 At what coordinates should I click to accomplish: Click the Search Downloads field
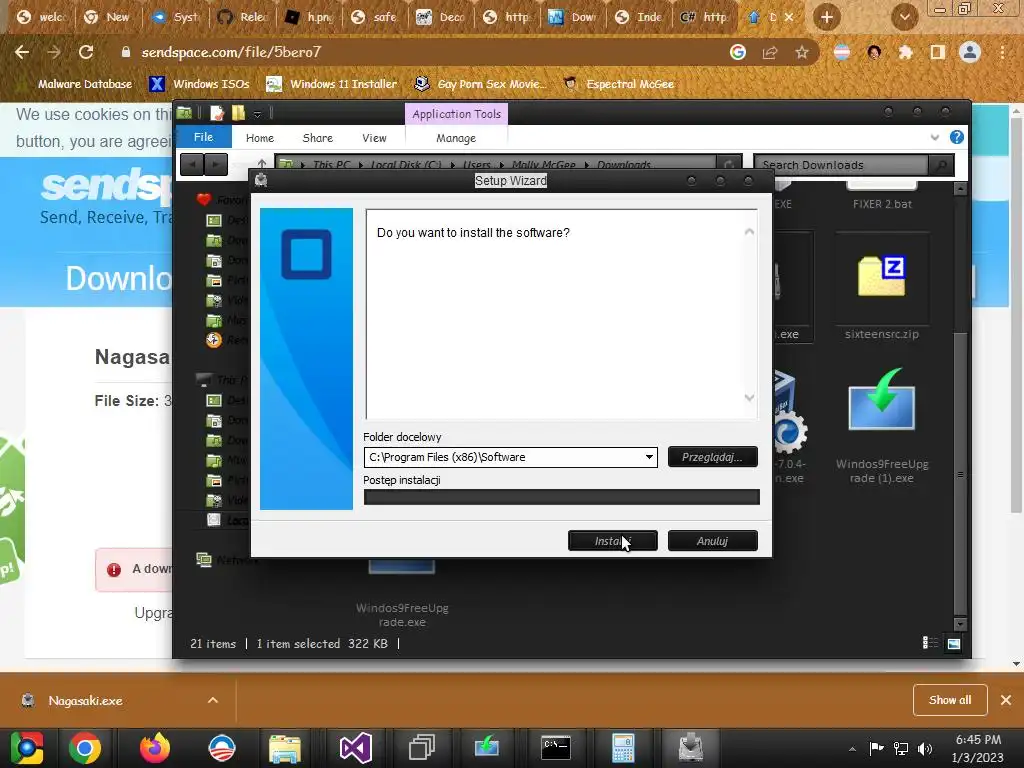(x=841, y=165)
